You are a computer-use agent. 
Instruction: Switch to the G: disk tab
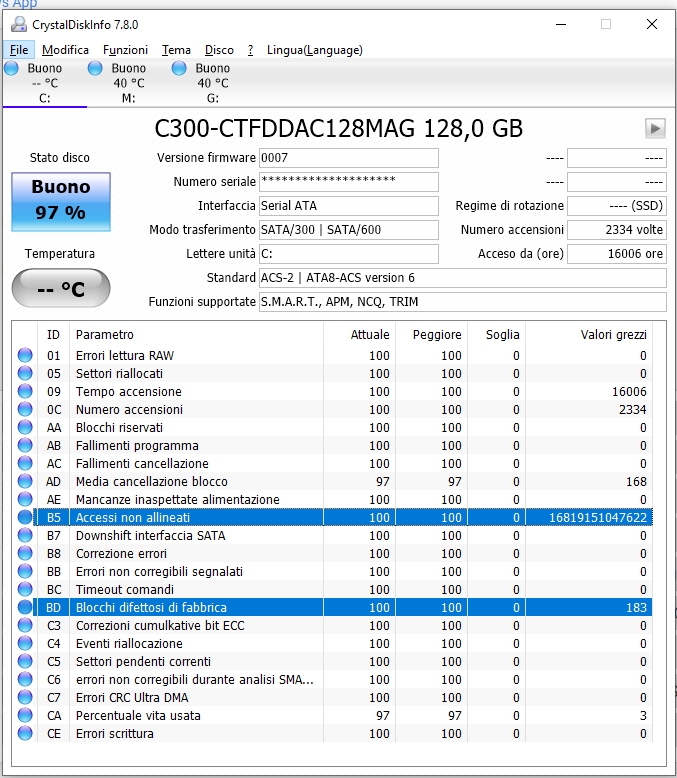[212, 83]
